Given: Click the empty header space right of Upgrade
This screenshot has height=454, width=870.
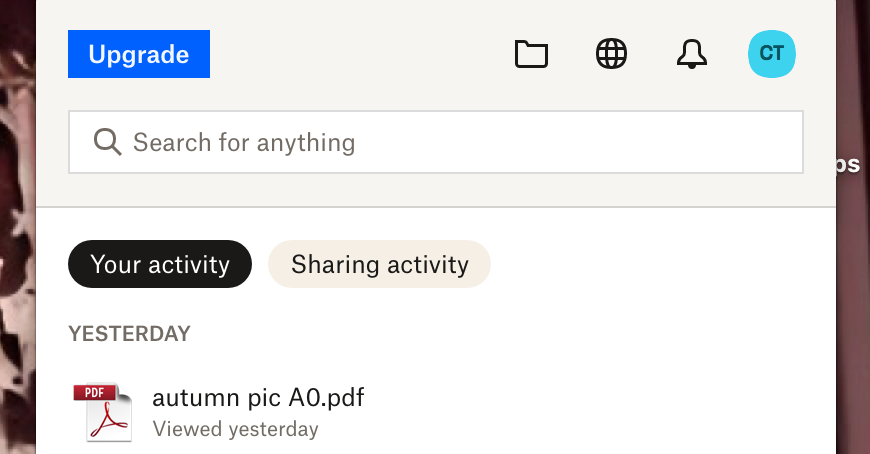Looking at the screenshot, I should tap(360, 54).
